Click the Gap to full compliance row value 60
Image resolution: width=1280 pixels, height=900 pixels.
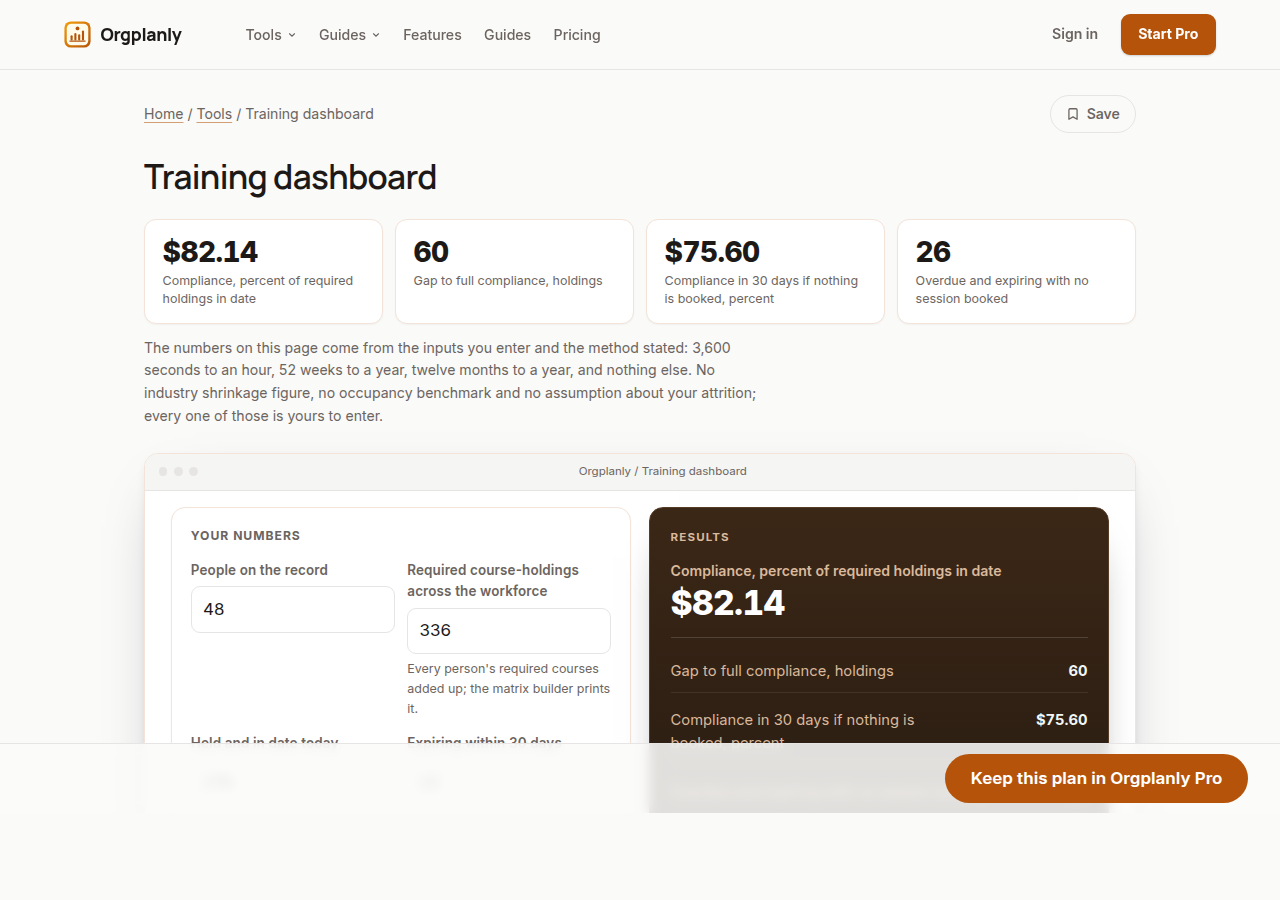pos(1078,671)
